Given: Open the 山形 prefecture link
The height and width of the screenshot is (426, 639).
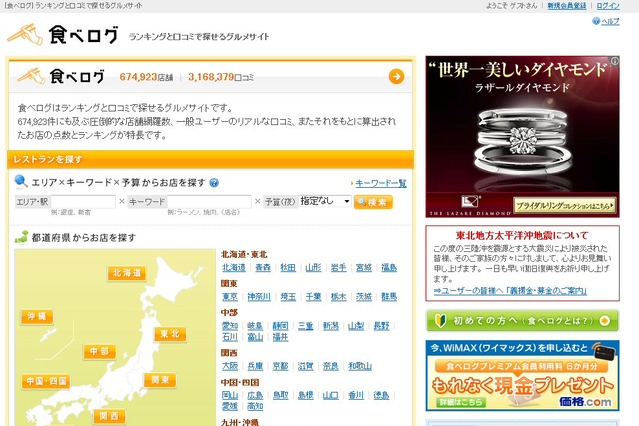Looking at the screenshot, I should point(313,267).
